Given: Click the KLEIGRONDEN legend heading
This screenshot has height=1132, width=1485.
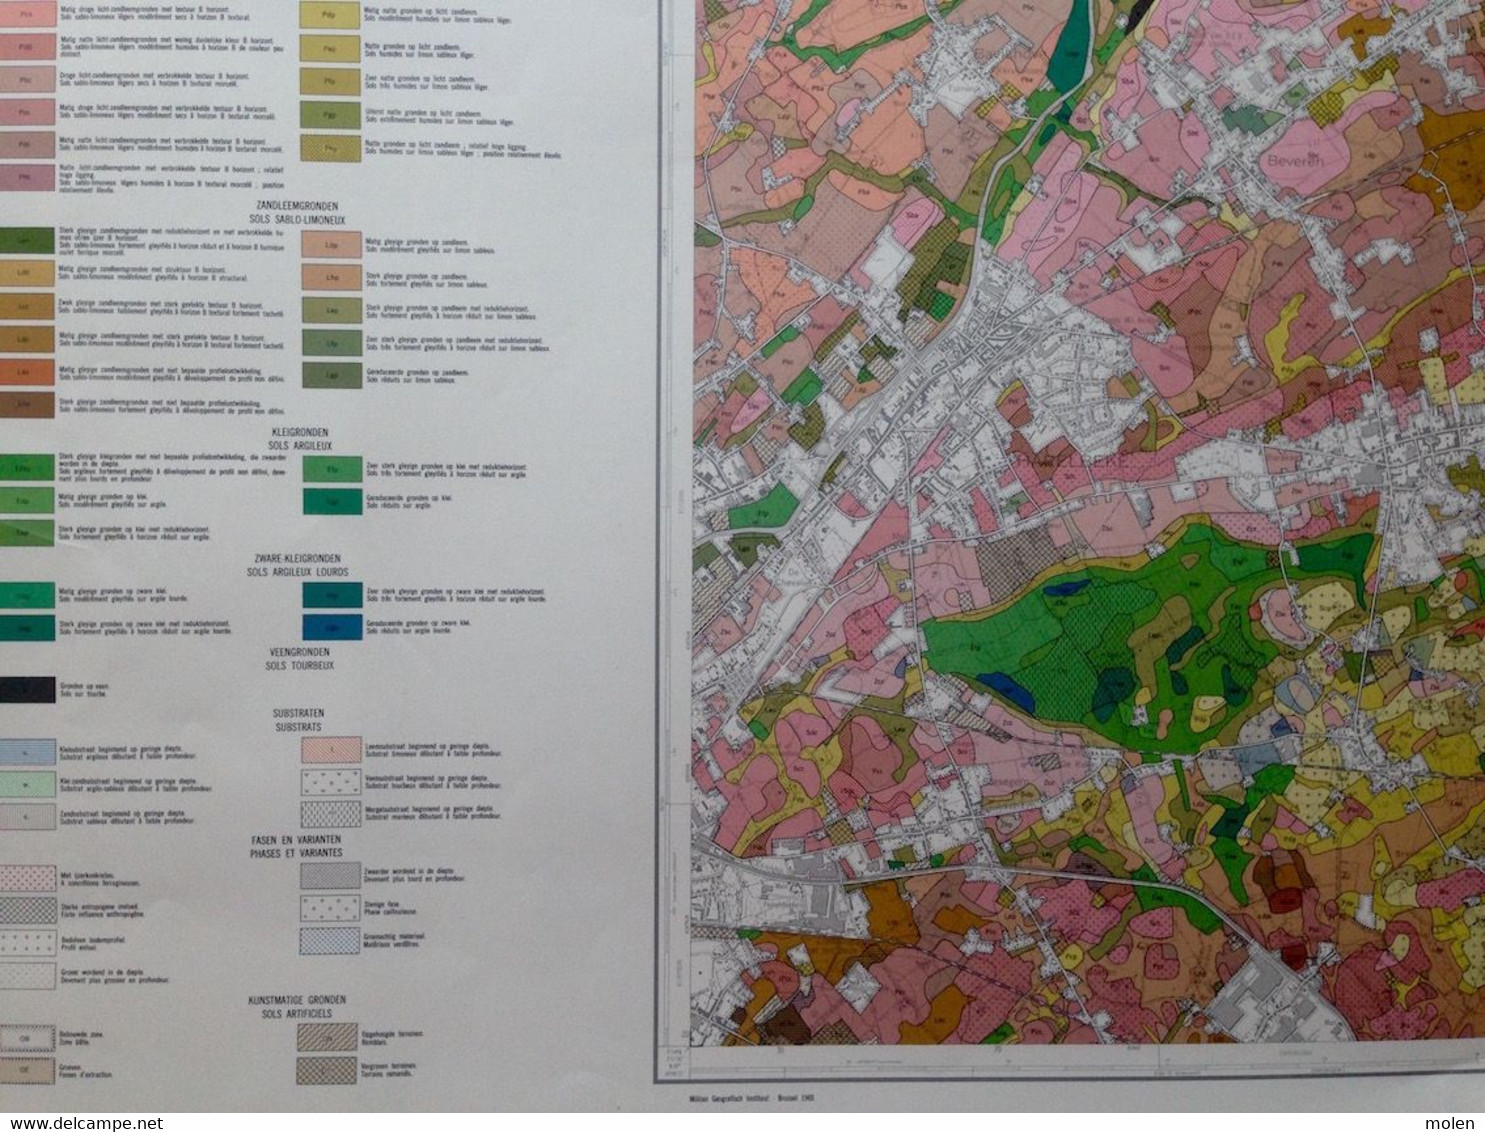Looking at the screenshot, I should [299, 433].
